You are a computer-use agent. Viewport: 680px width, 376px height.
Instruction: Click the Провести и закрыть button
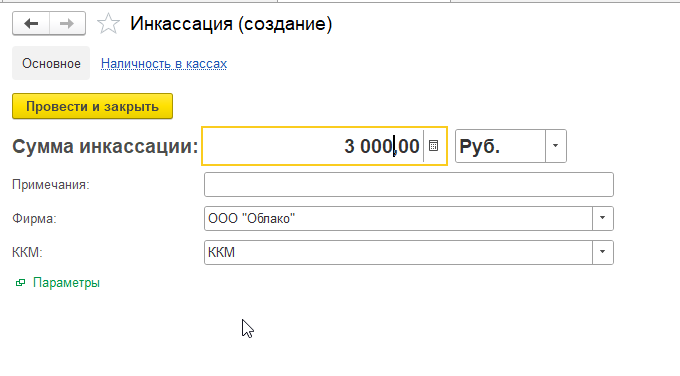(92, 106)
